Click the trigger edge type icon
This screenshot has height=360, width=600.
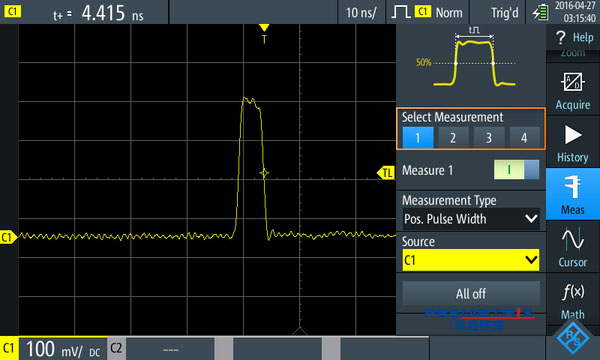click(400, 12)
